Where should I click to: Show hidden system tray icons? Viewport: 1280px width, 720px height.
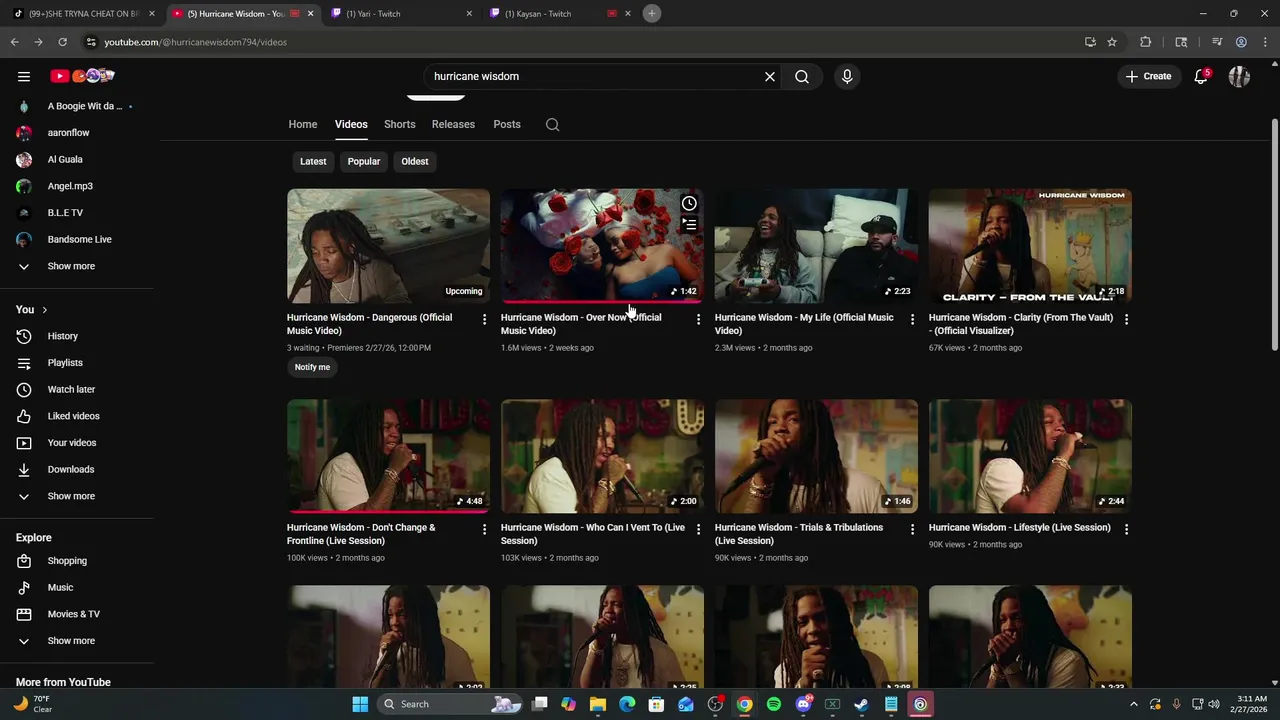[1133, 704]
